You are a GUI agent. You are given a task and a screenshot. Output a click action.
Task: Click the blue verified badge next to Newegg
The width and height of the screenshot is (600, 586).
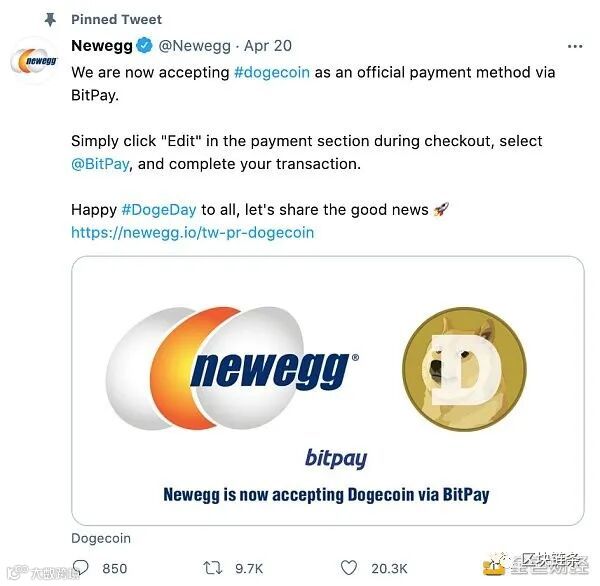coord(144,46)
